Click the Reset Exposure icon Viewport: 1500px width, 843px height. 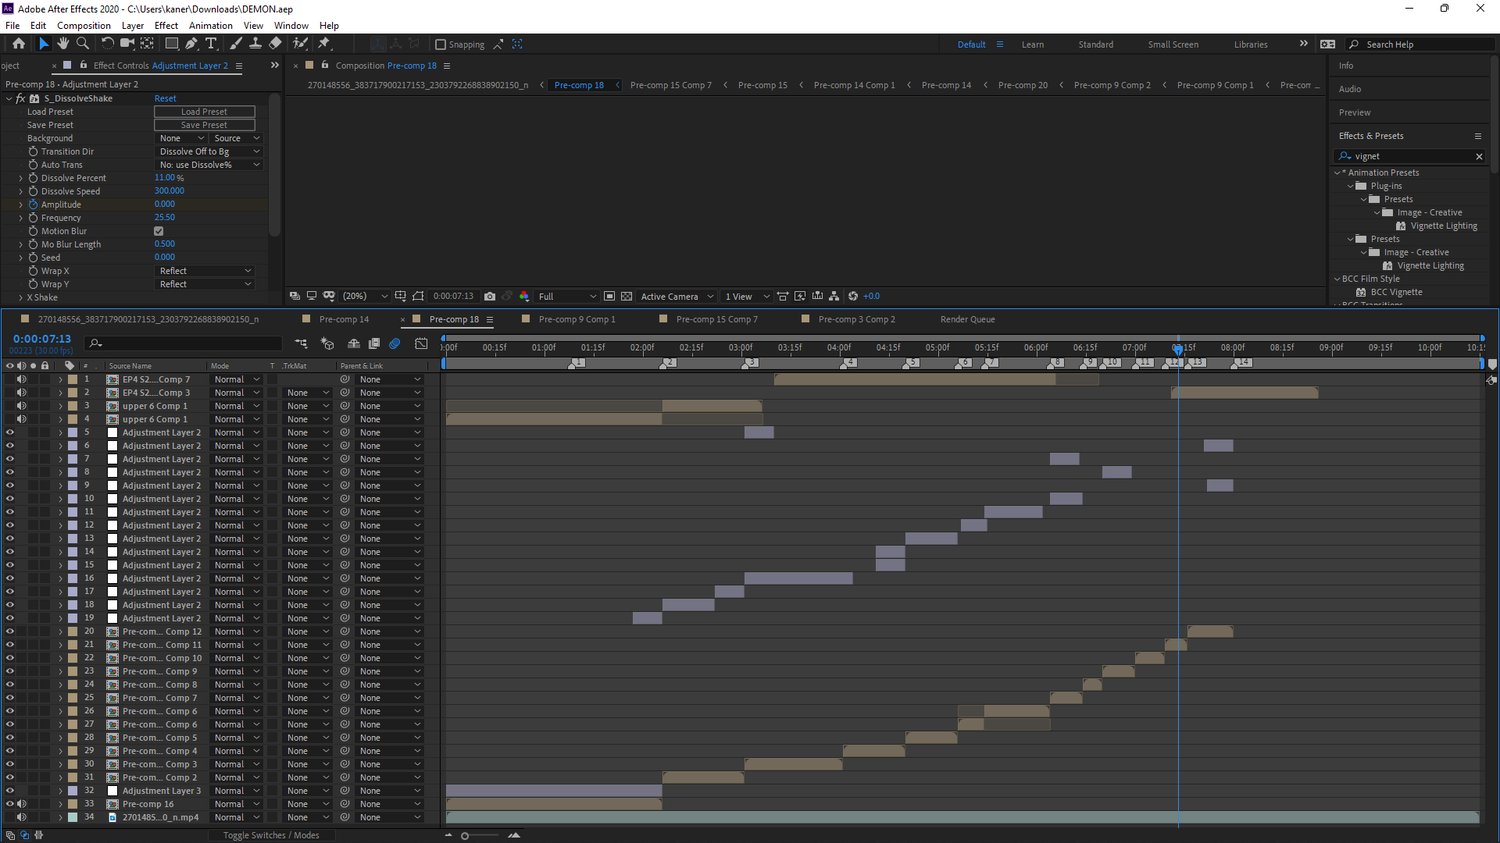click(853, 296)
